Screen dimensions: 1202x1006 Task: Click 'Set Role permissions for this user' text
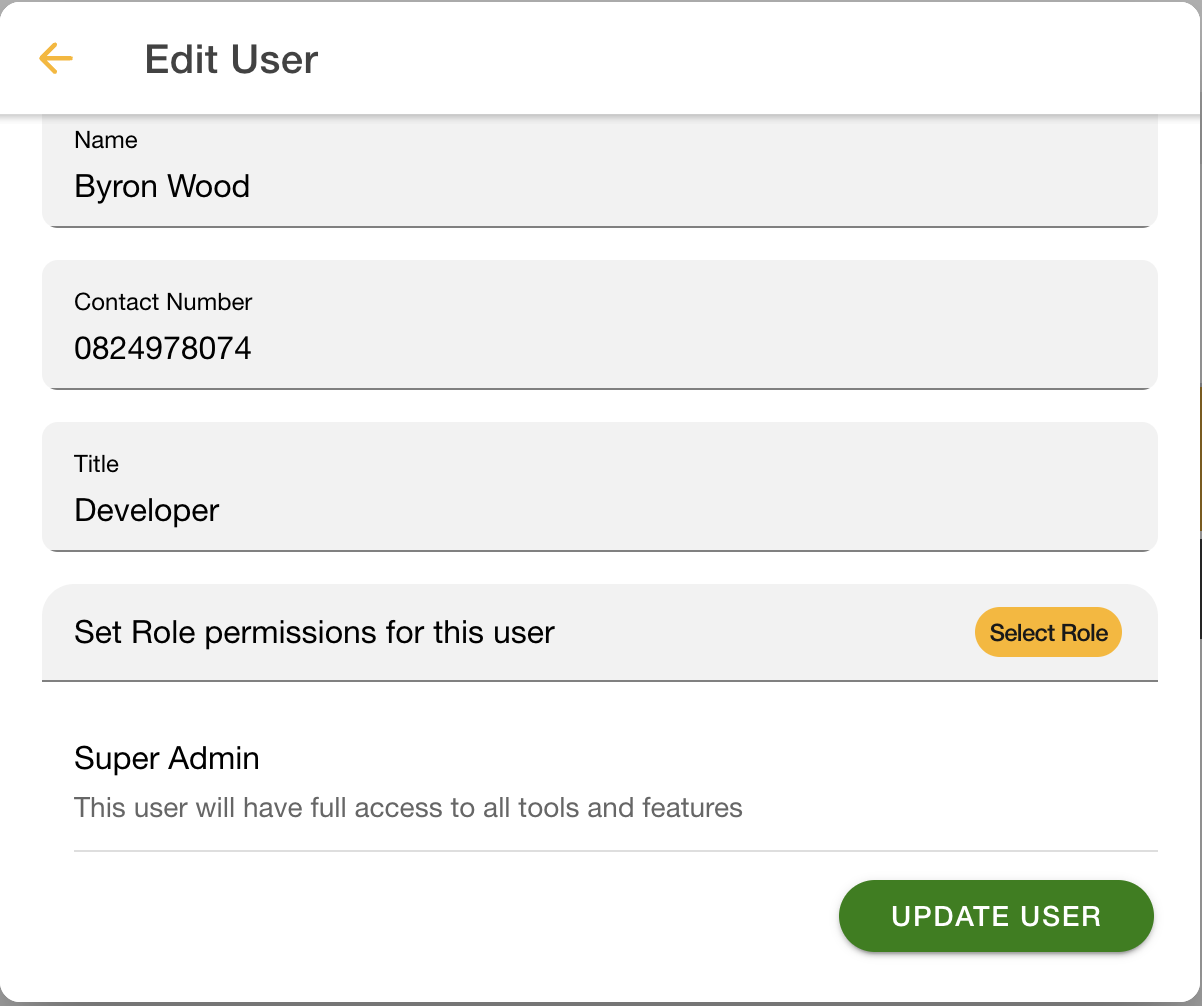(314, 633)
